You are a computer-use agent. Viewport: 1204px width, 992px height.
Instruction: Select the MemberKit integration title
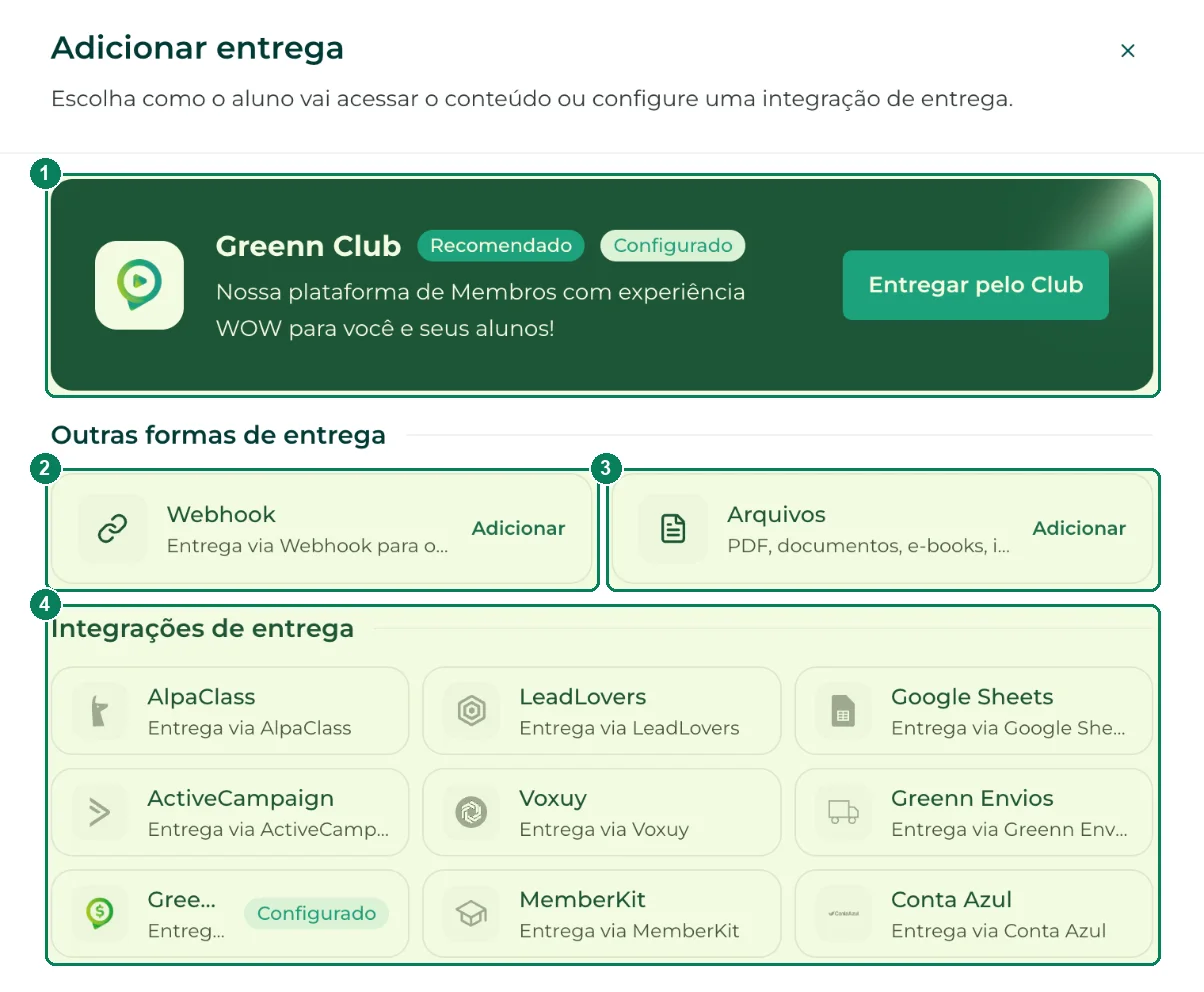tap(583, 900)
